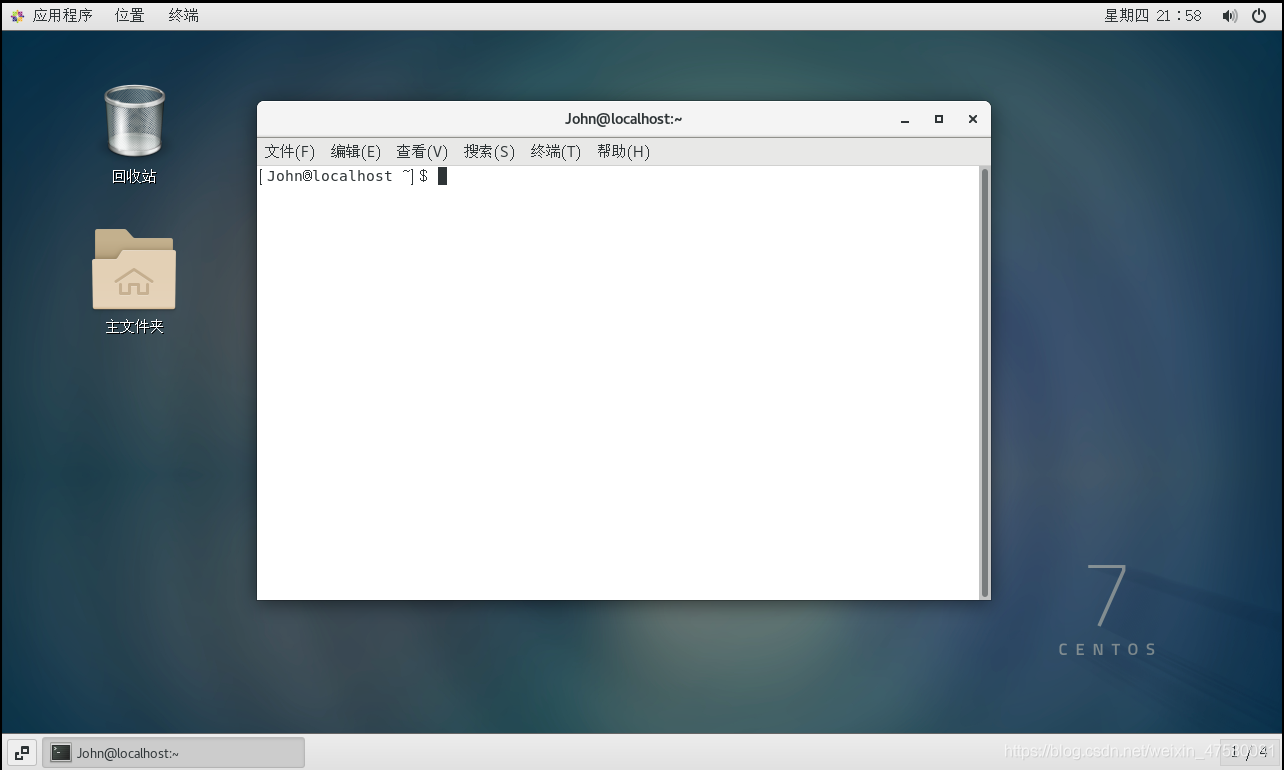Screen dimensions: 1284x770
Task: Click the terminal title bar John@localhost:~
Action: tap(623, 119)
